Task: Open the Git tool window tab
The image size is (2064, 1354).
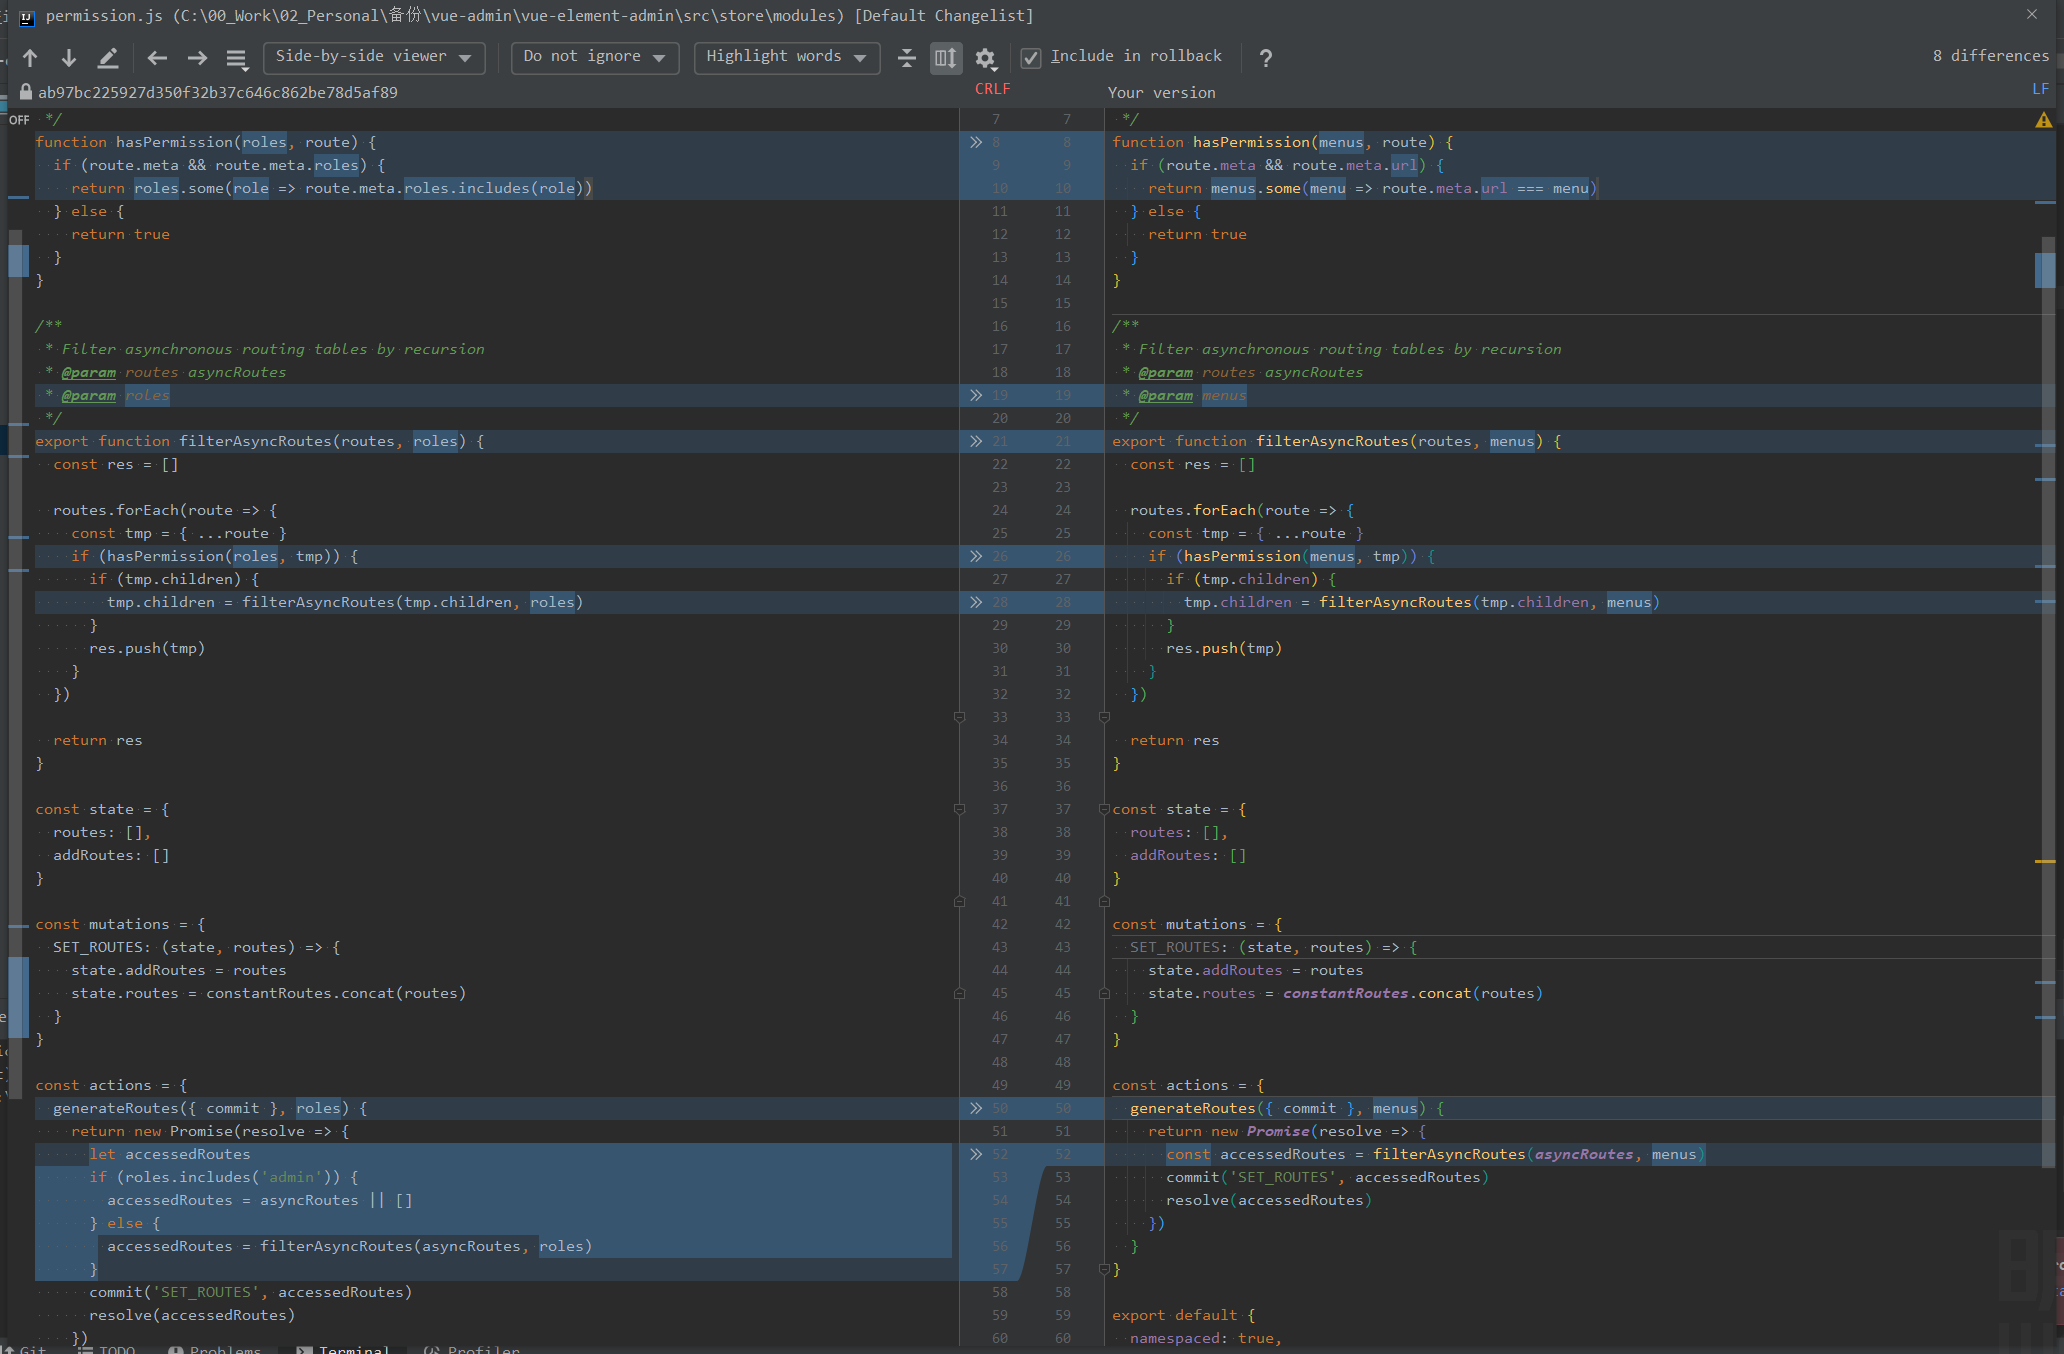Action: pyautogui.click(x=25, y=1348)
